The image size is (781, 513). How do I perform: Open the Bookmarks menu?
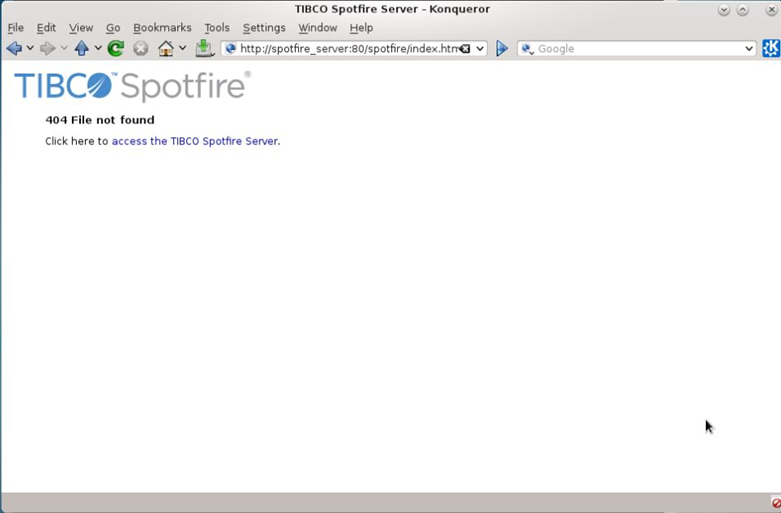tap(162, 28)
